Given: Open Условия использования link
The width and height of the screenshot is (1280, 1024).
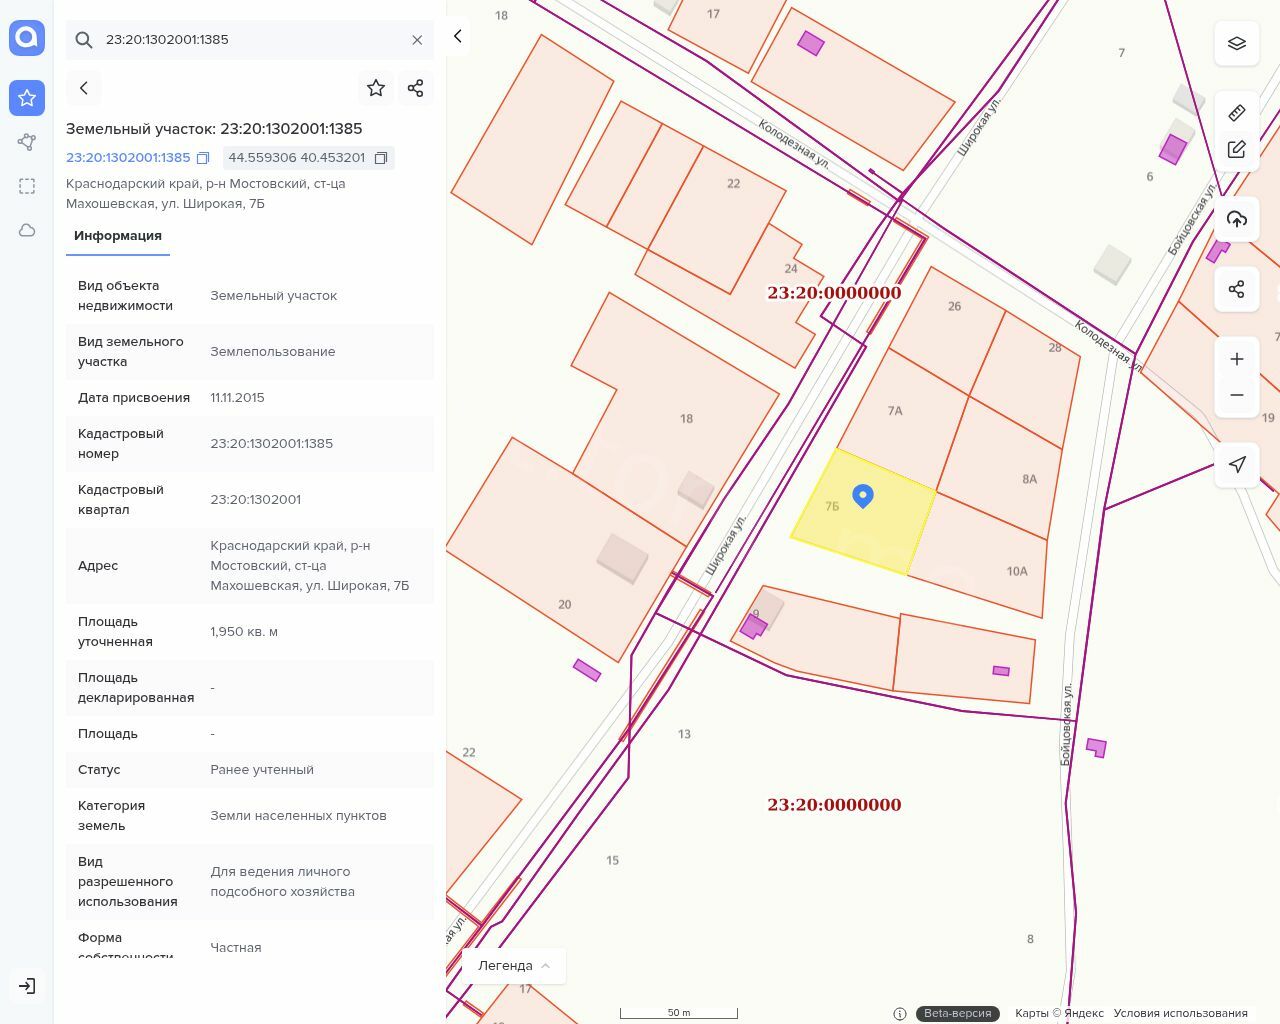Looking at the screenshot, I should click(1180, 1013).
